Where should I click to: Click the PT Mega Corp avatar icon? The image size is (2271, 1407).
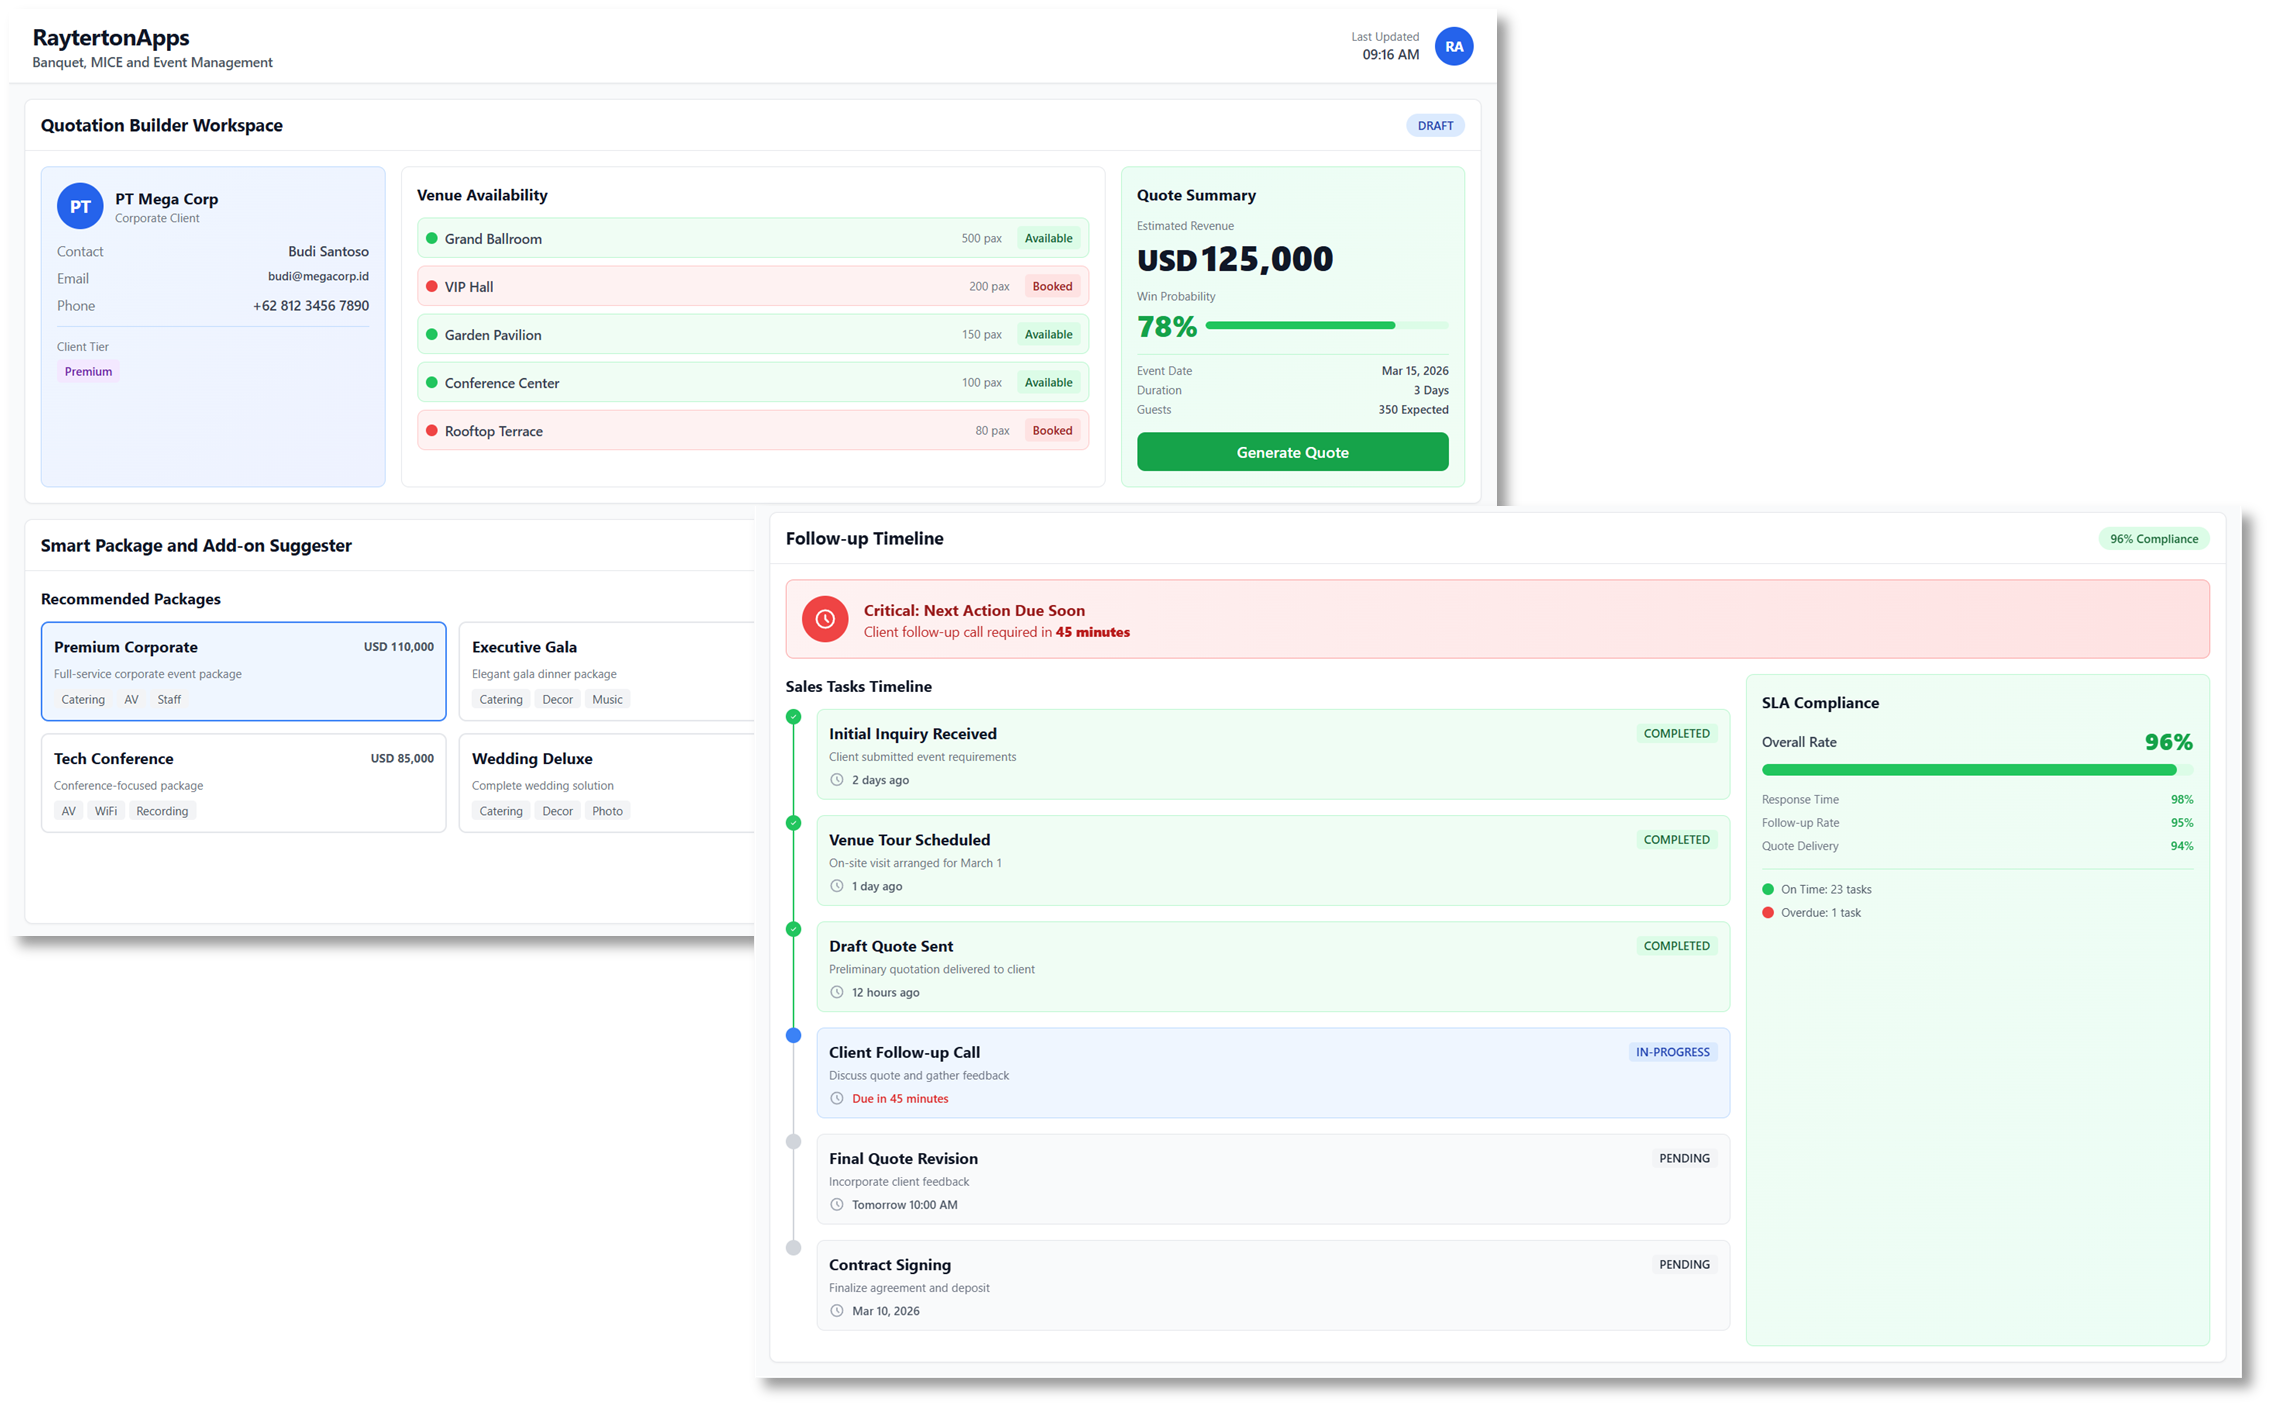(x=79, y=206)
